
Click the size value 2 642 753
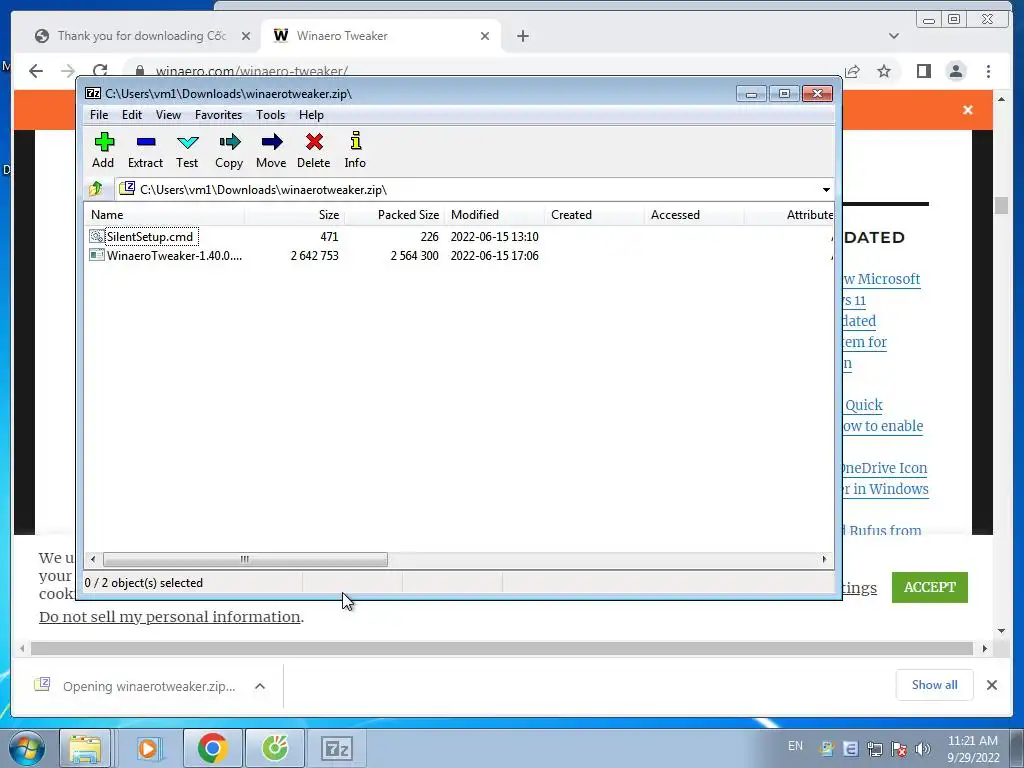pyautogui.click(x=315, y=255)
